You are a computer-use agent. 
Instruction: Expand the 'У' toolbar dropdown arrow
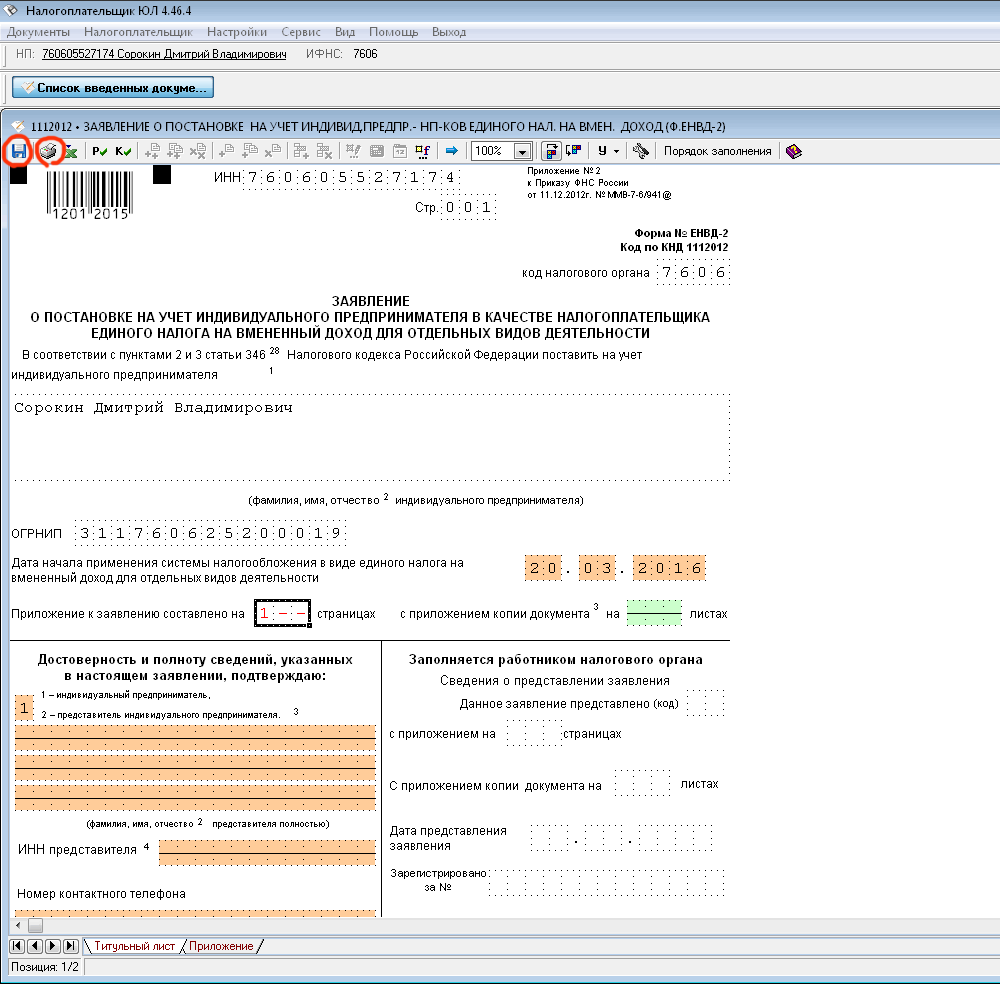[616, 152]
